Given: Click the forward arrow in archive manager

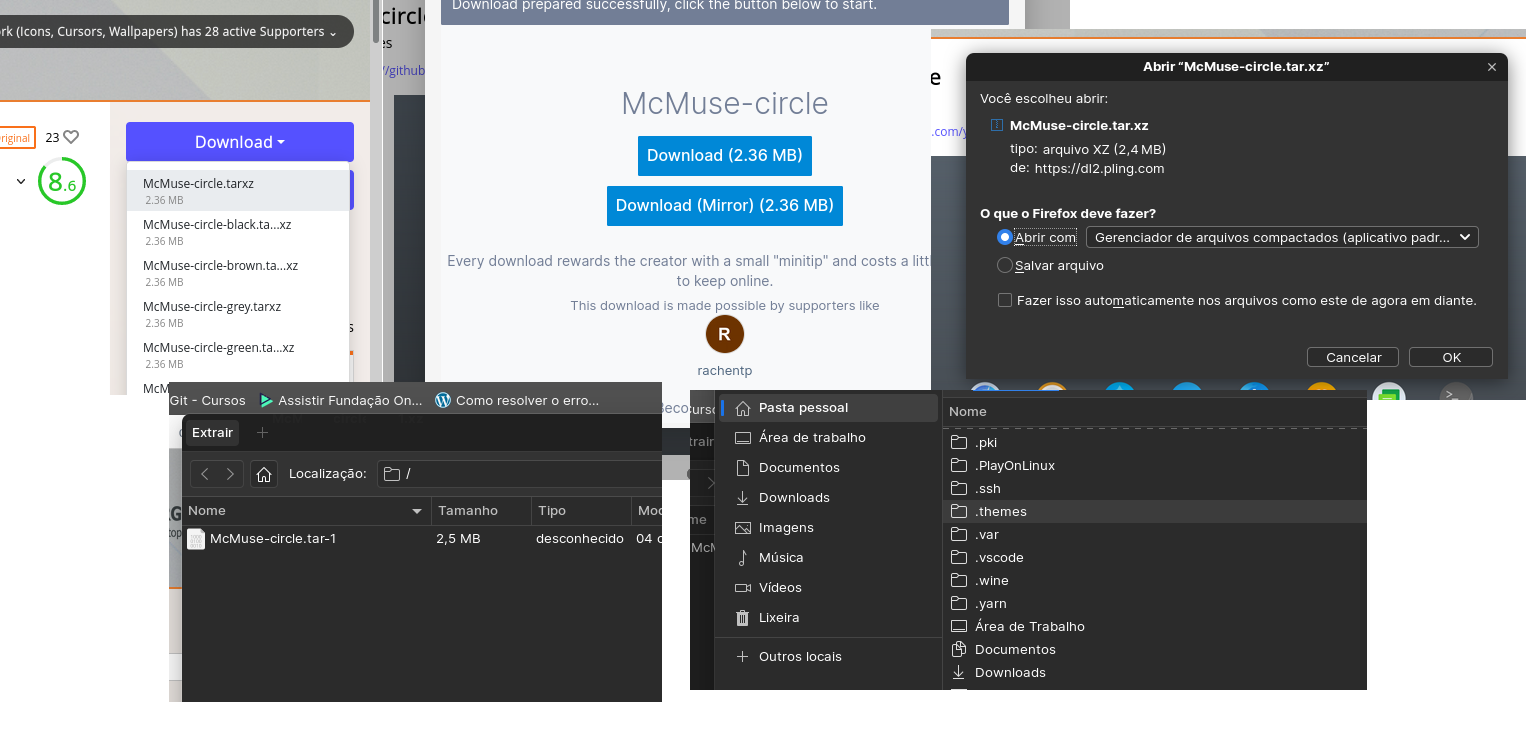Looking at the screenshot, I should (231, 474).
